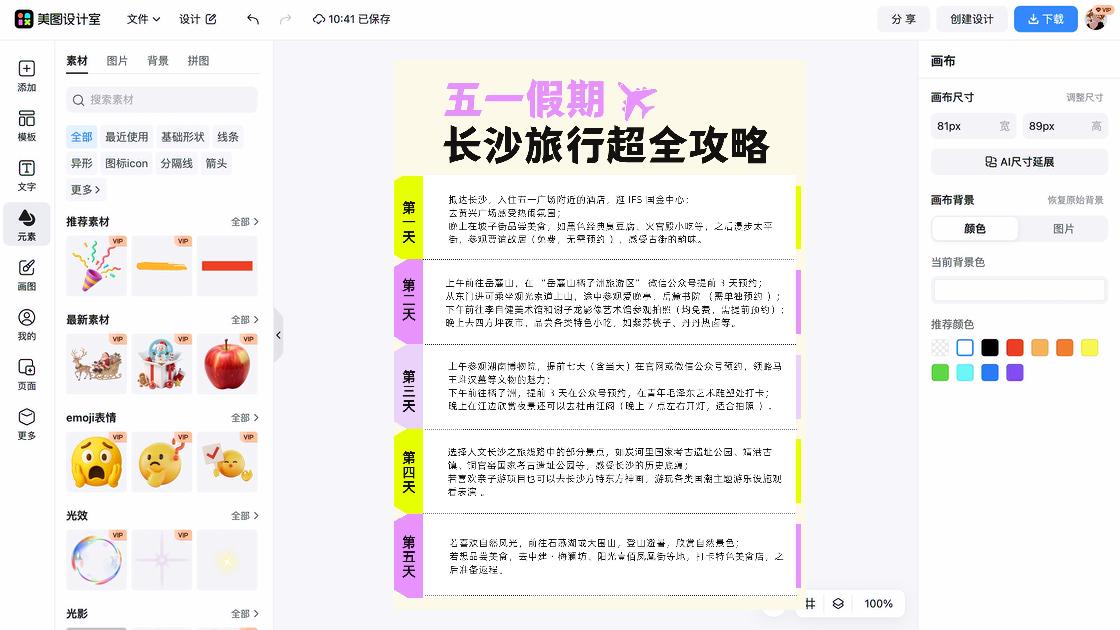
Task: Pick the transparent checkerboard color swatch
Action: point(940,347)
